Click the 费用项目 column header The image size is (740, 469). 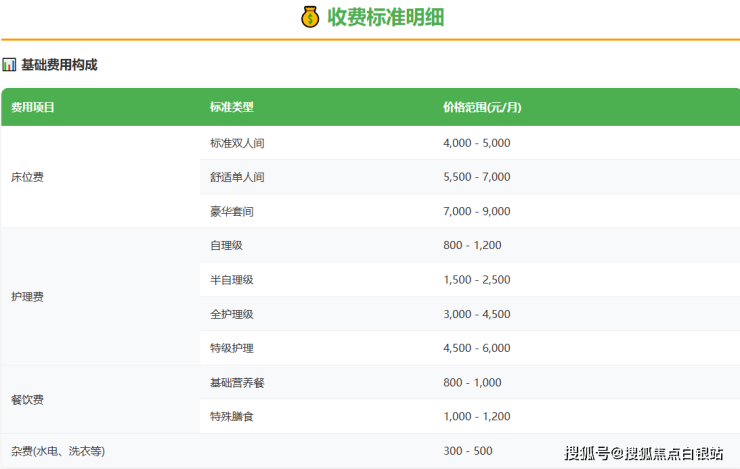(x=33, y=107)
